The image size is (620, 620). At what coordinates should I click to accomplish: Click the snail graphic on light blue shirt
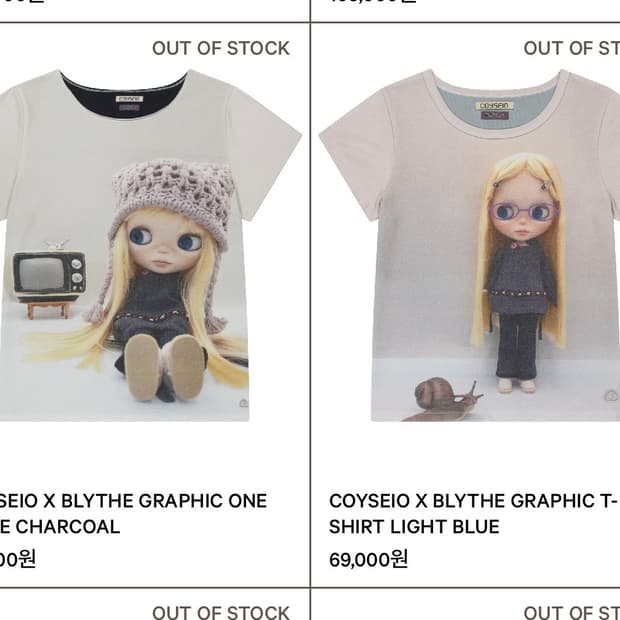[x=443, y=400]
